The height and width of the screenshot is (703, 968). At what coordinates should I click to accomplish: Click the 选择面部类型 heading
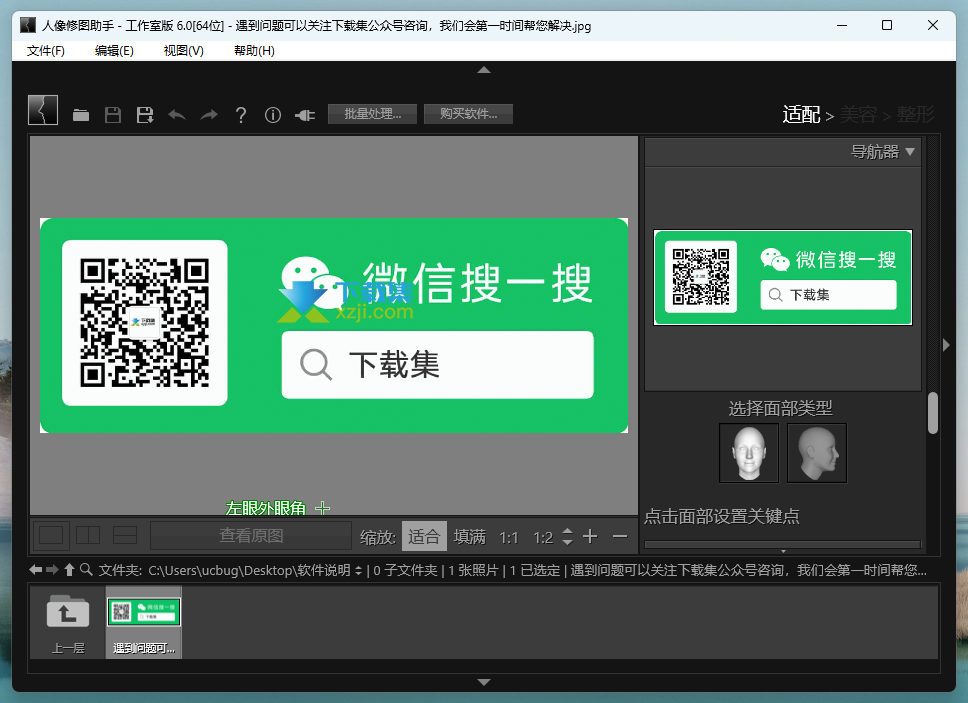(x=780, y=408)
